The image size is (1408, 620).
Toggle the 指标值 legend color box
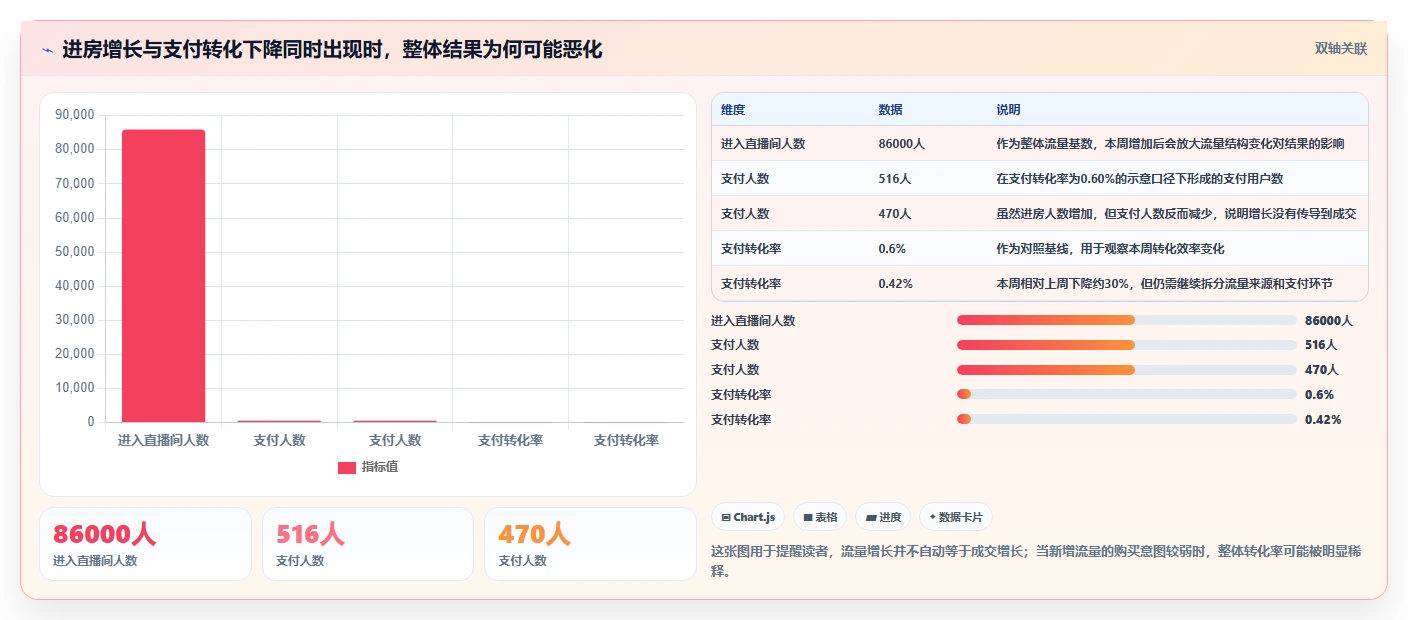(x=346, y=467)
